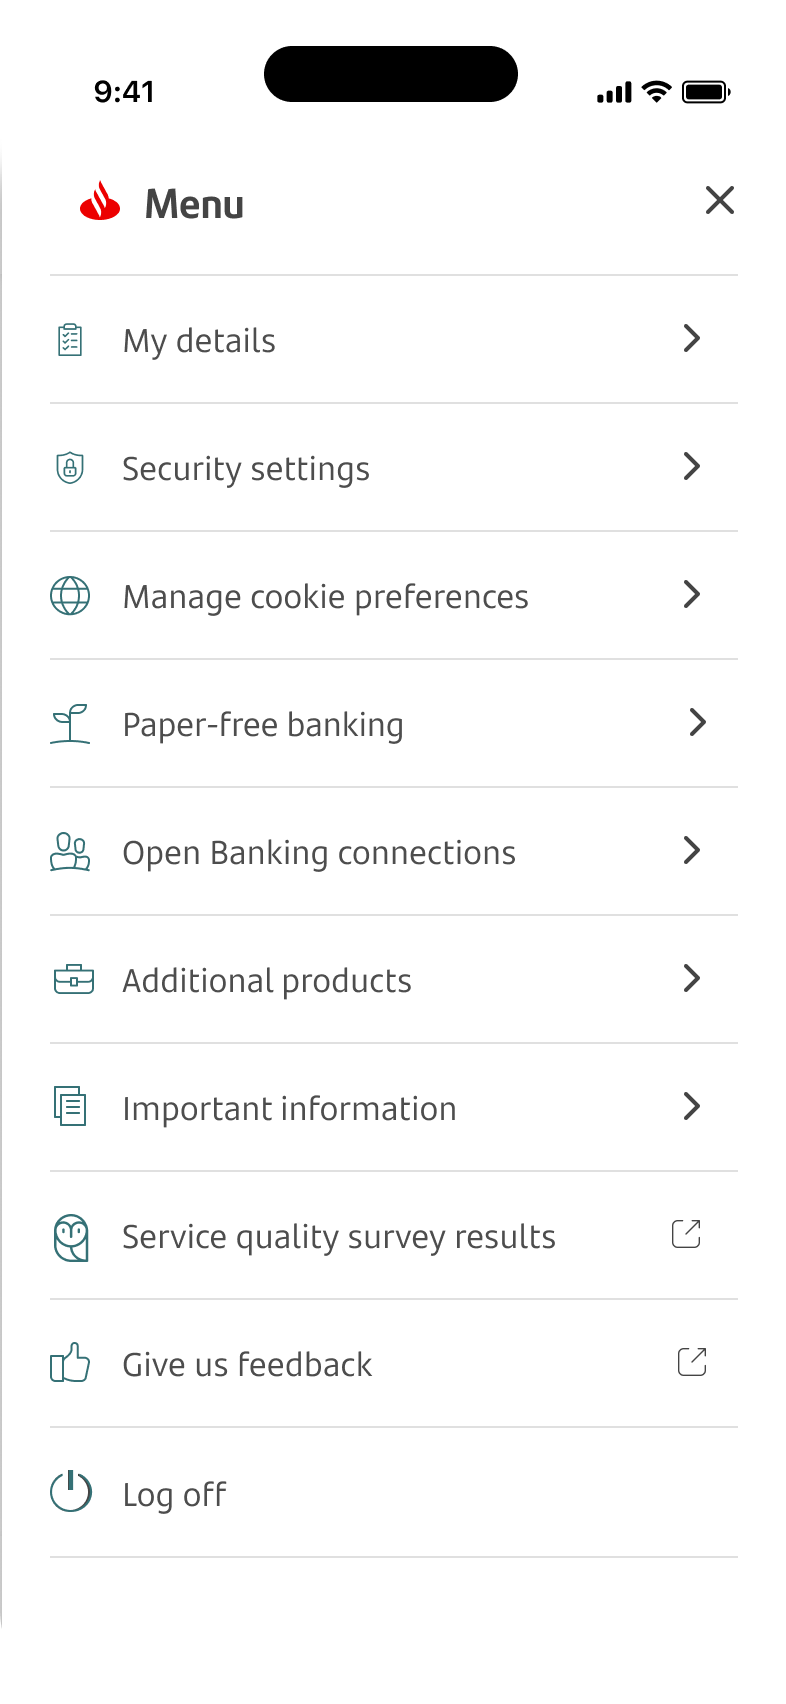The image size is (786, 1704).
Task: Click the people icon for Open Banking
Action: pyautogui.click(x=70, y=852)
